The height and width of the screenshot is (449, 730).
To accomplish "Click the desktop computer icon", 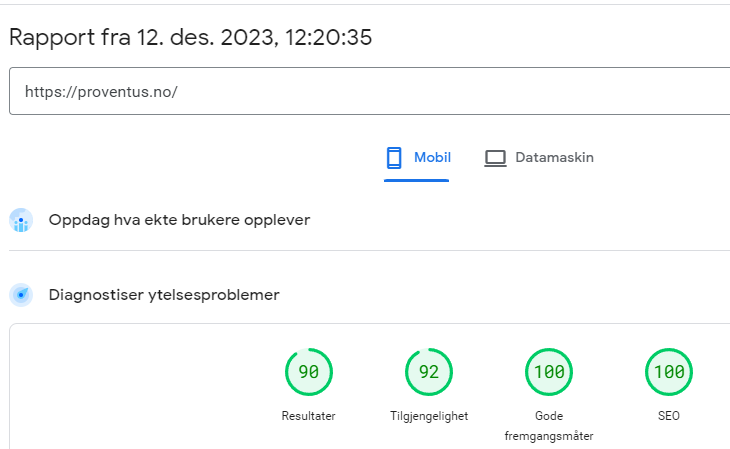I will [495, 158].
